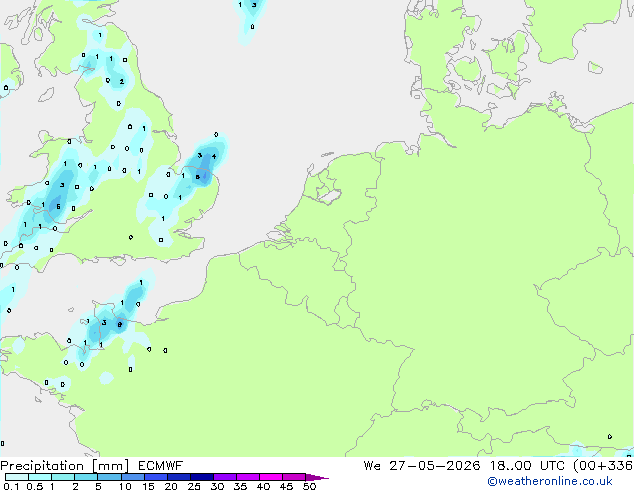Click the legend scale label "30"

(x=218, y=486)
